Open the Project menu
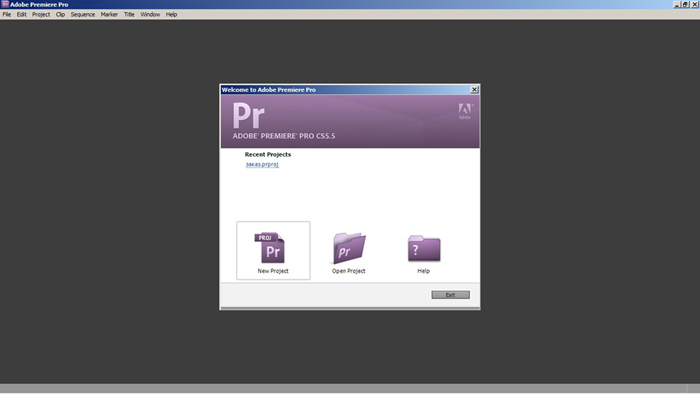700x394 pixels. (41, 14)
